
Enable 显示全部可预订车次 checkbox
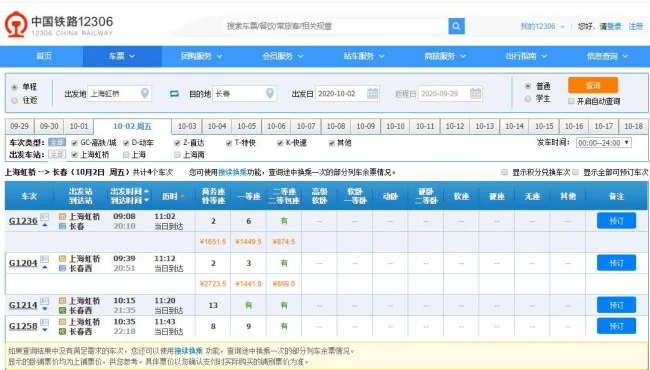point(576,172)
